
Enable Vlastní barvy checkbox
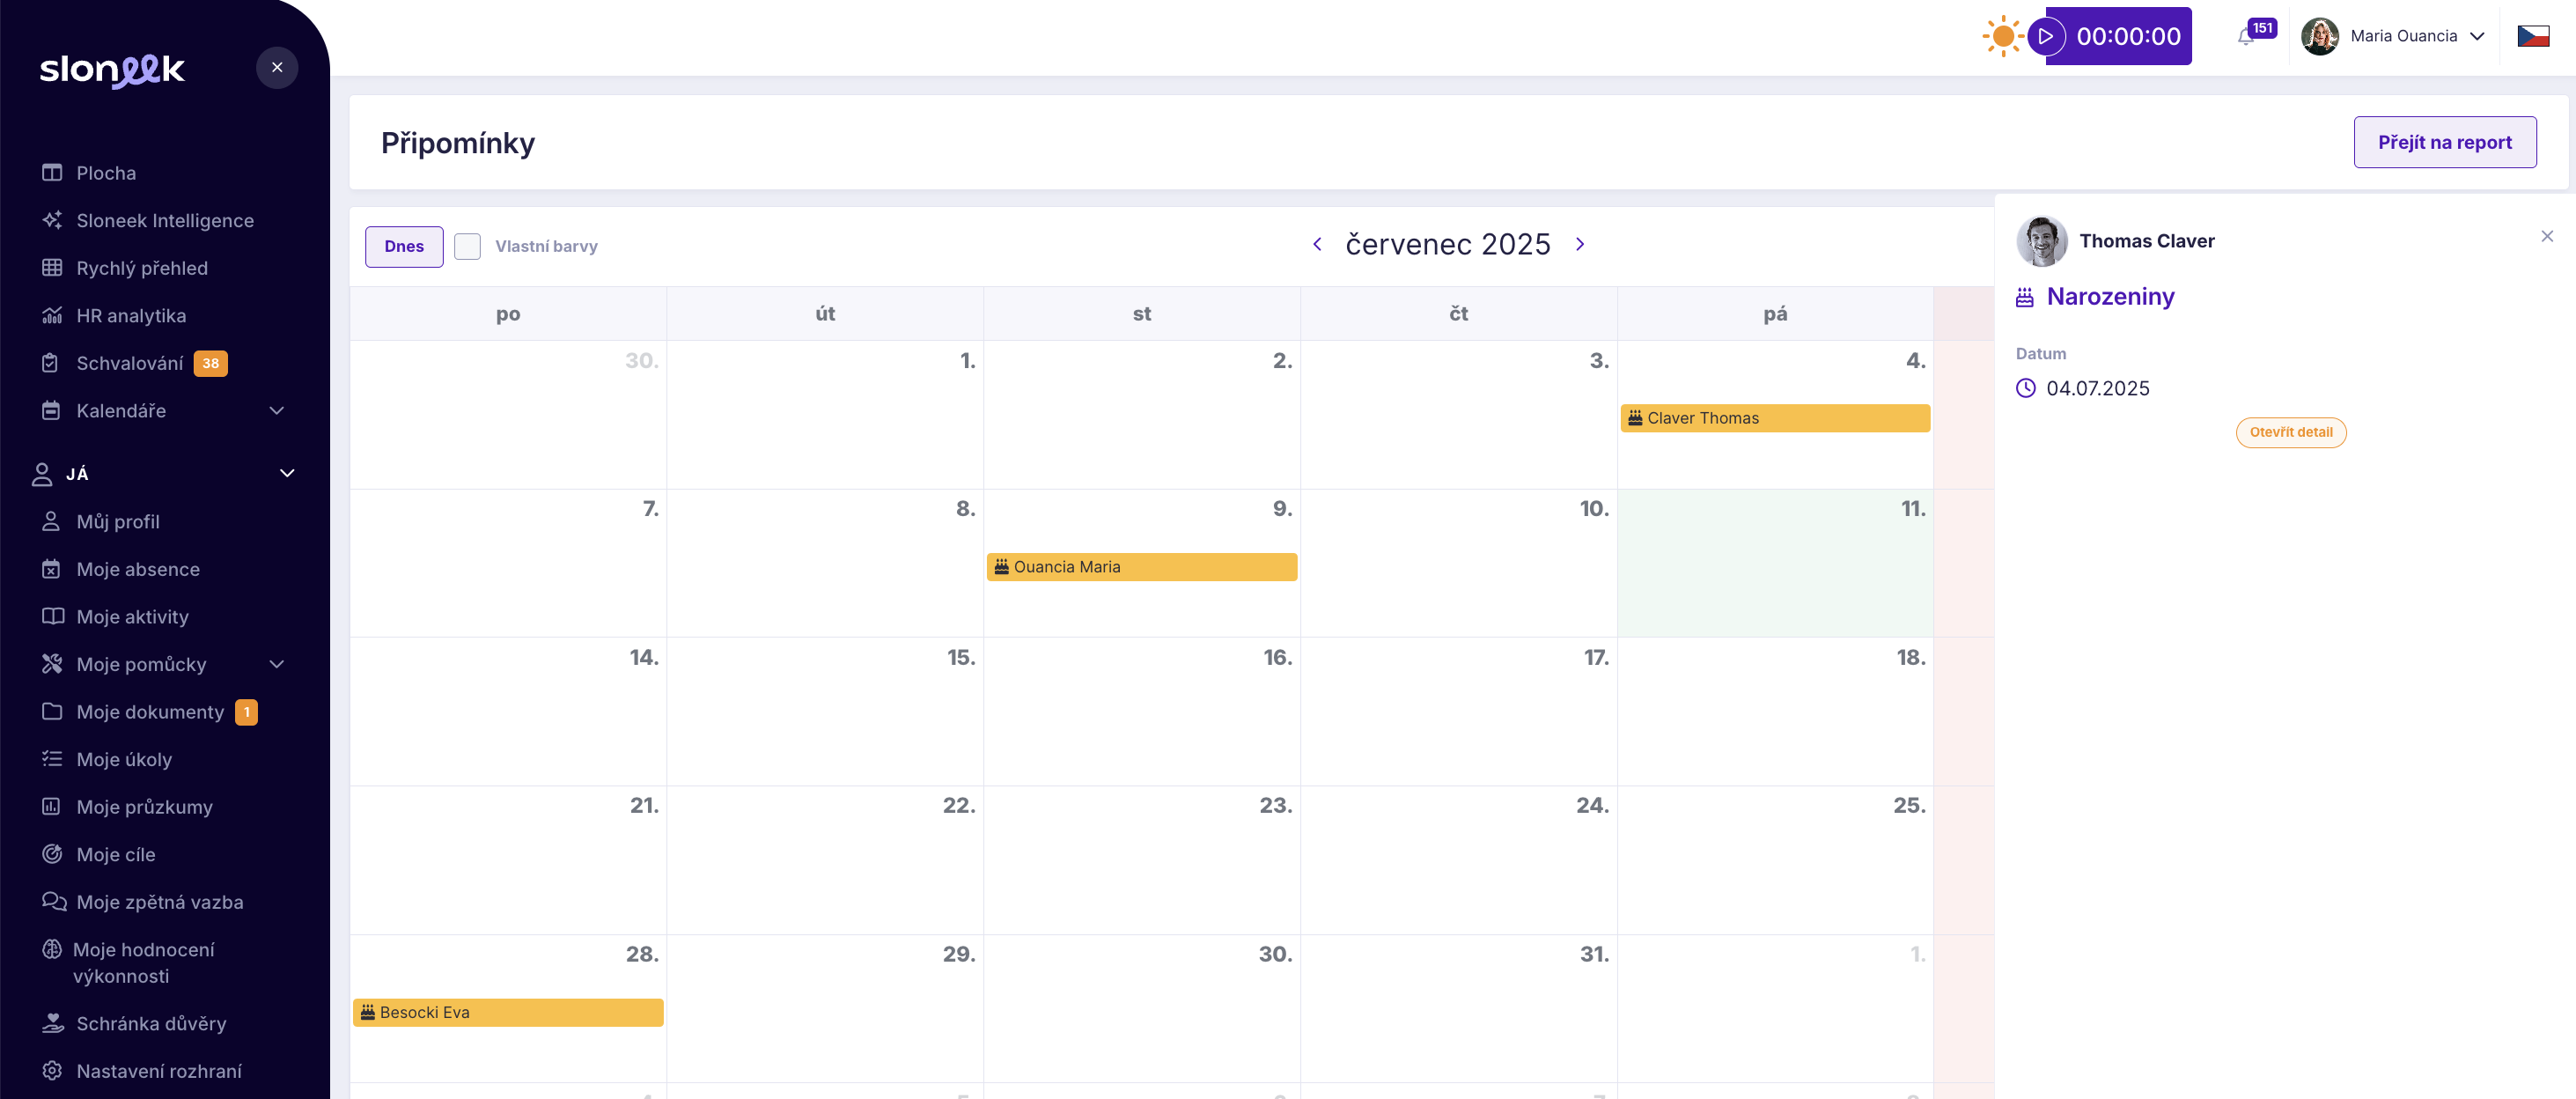click(467, 246)
